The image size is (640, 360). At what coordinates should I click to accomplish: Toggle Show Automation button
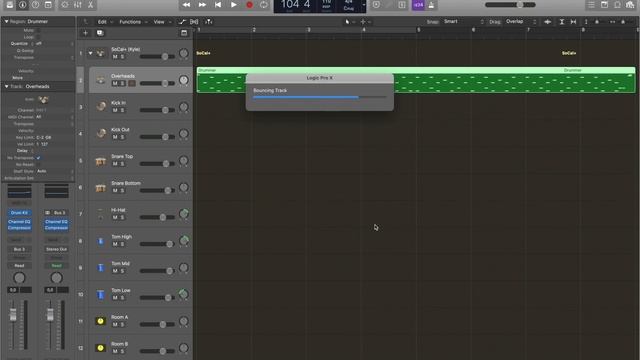182,22
